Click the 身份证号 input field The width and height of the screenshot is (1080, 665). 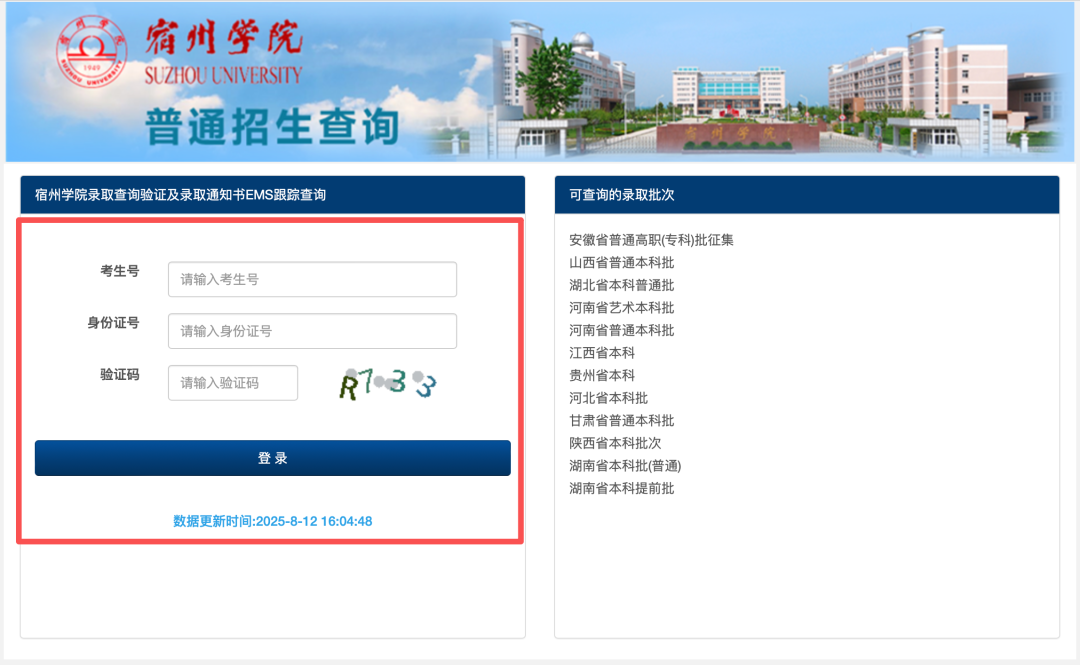point(312,331)
